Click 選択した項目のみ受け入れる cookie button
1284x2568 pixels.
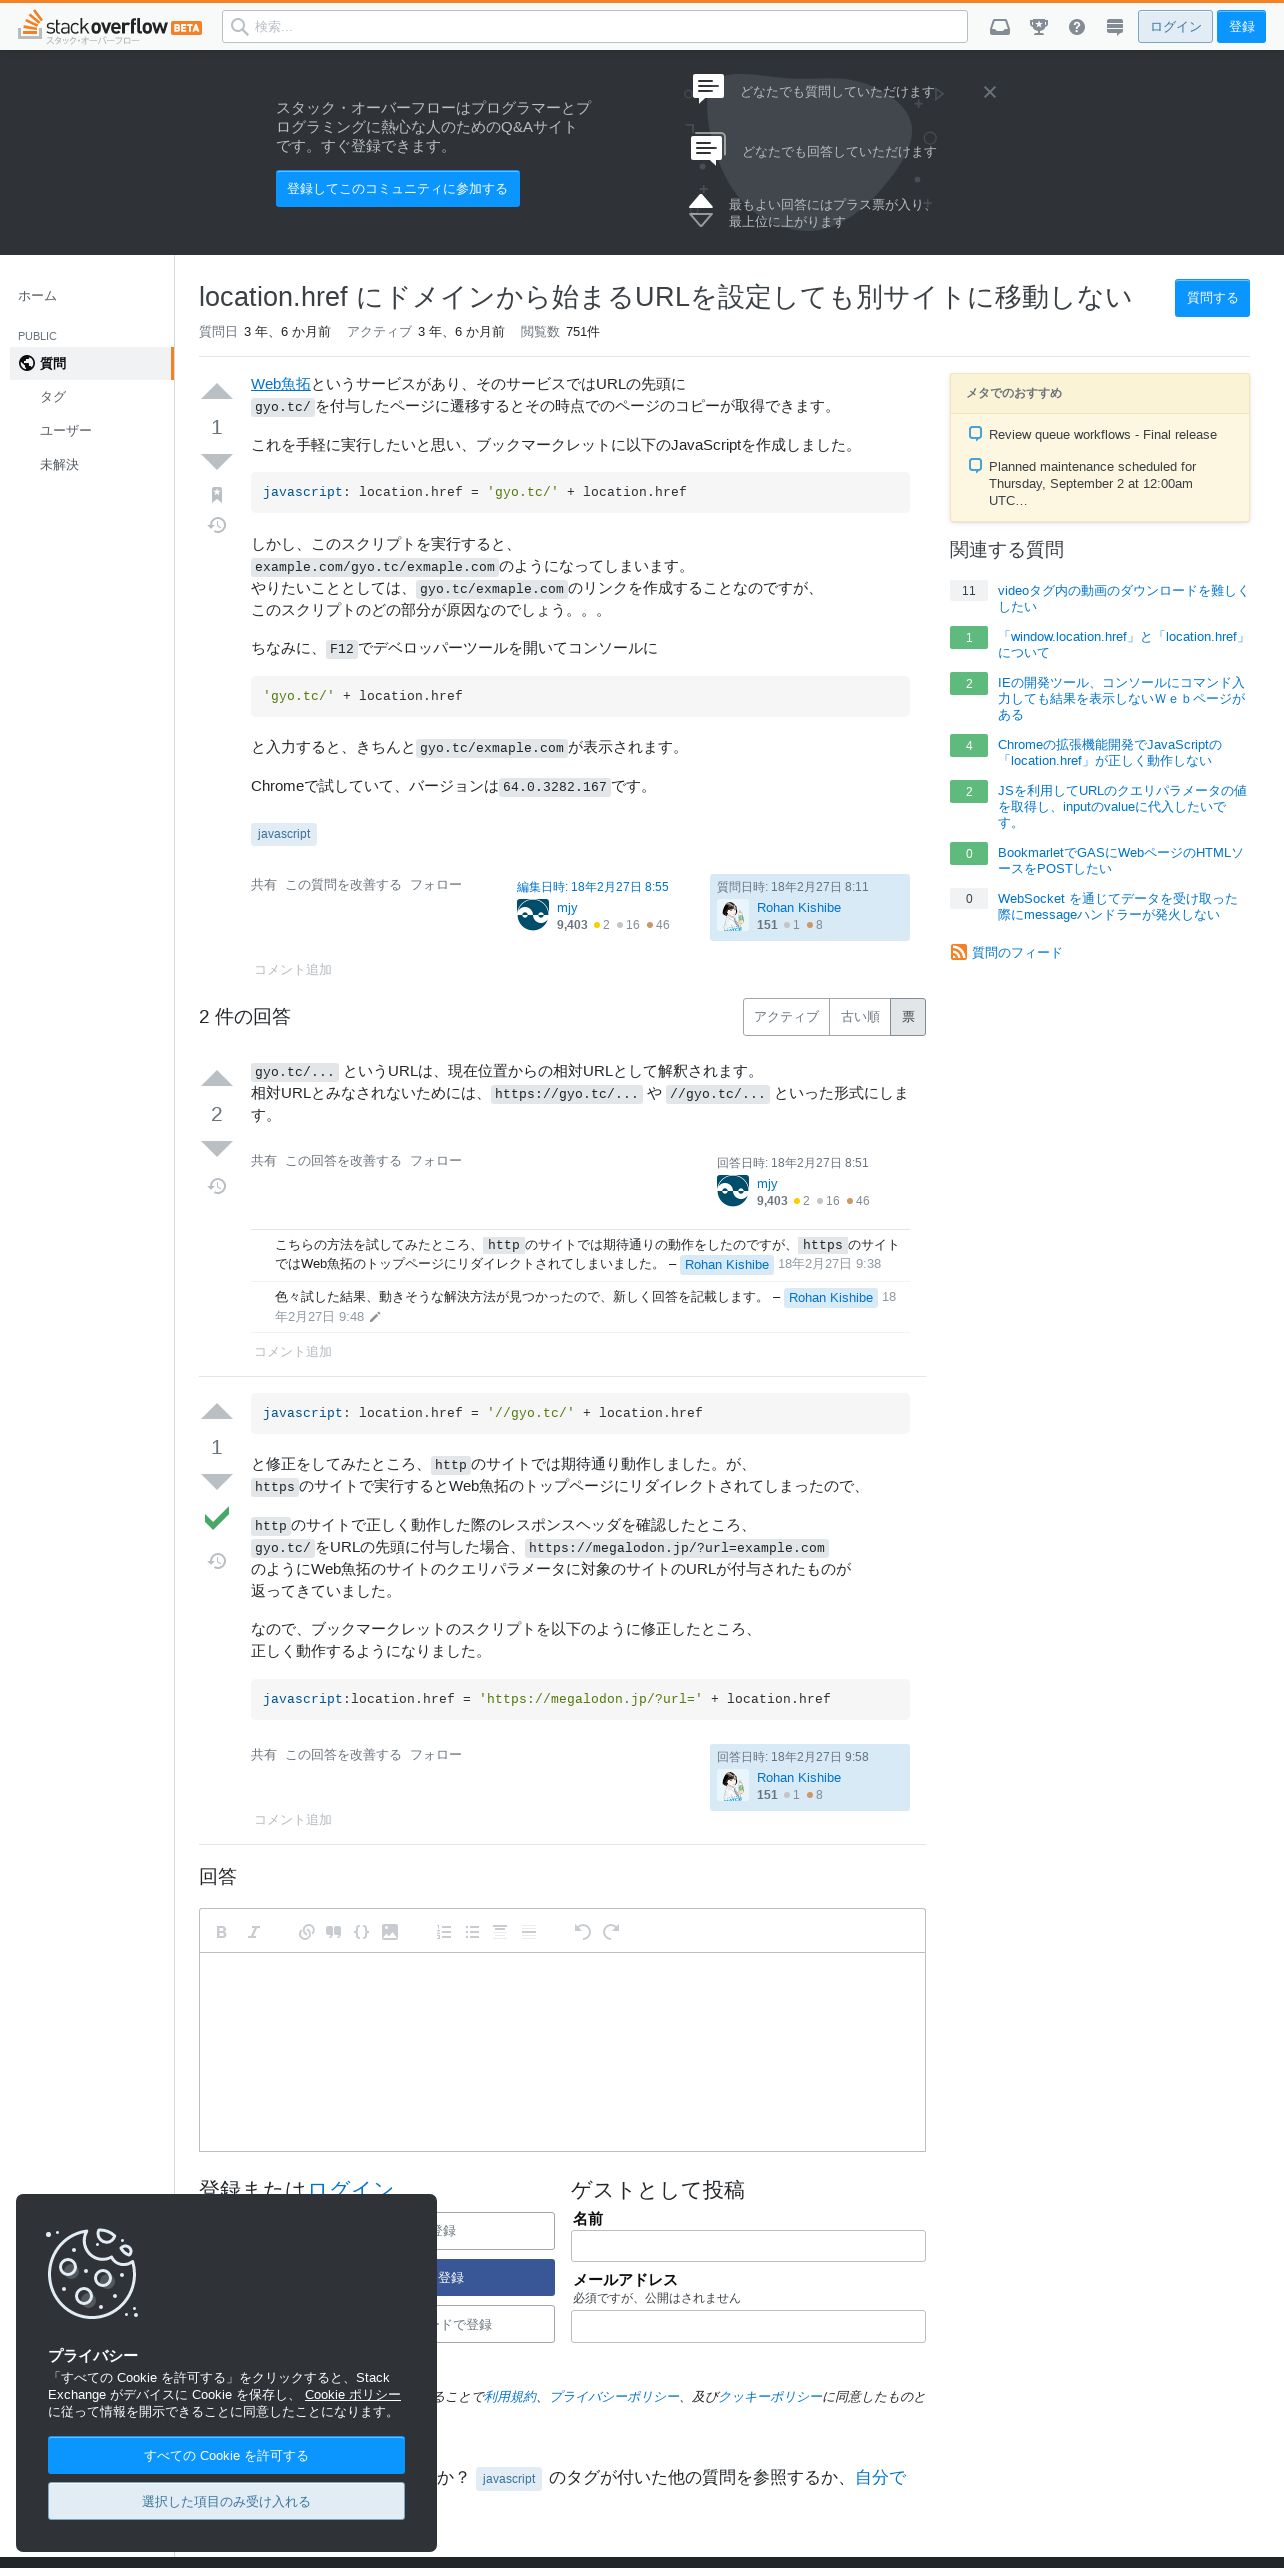click(226, 2501)
